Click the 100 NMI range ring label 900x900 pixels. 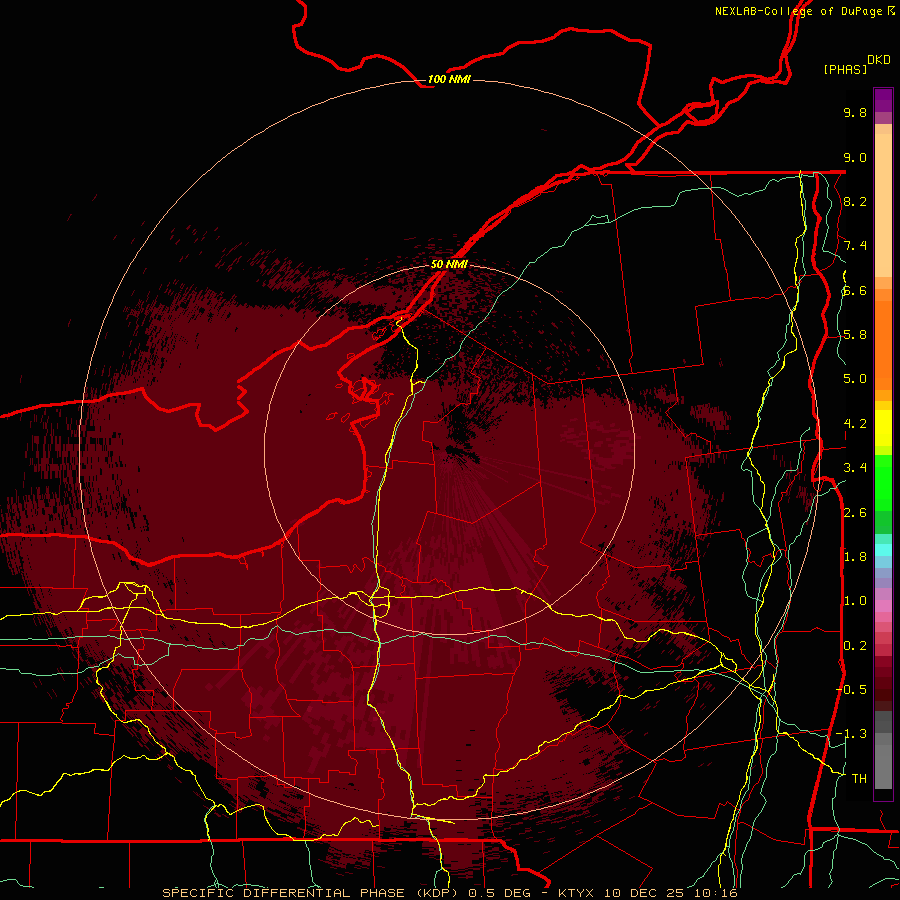(449, 79)
